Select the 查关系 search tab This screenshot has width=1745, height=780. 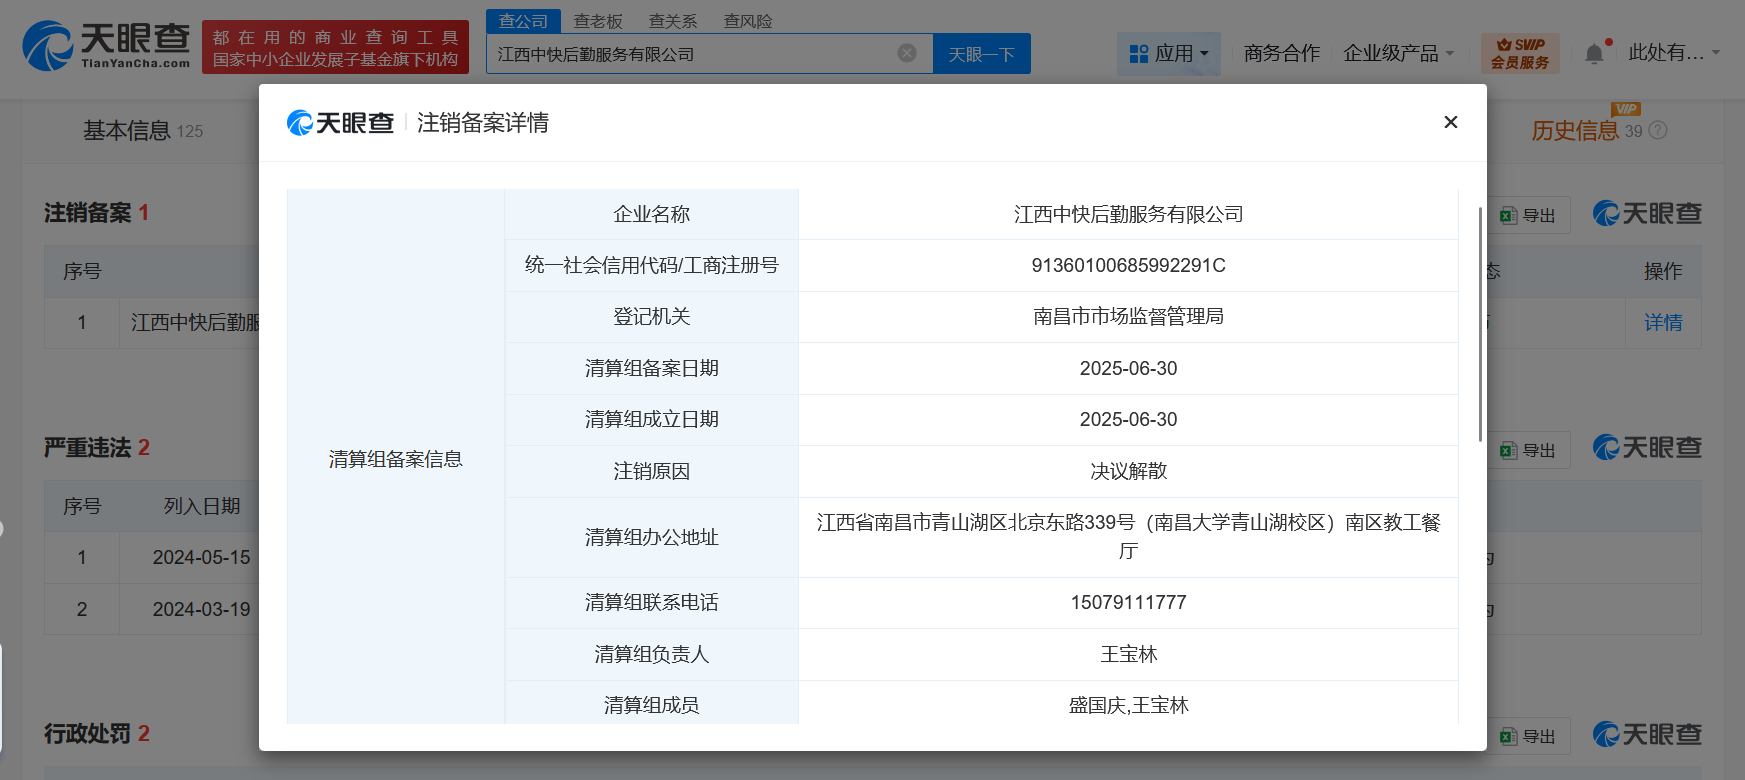click(x=673, y=21)
